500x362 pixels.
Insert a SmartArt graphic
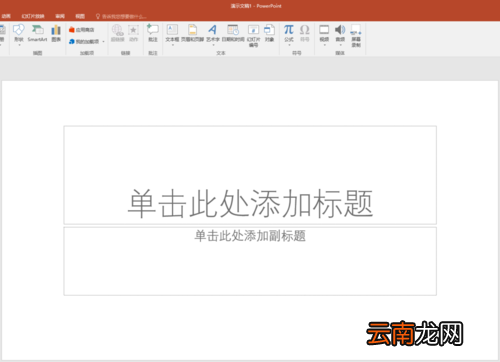point(37,33)
